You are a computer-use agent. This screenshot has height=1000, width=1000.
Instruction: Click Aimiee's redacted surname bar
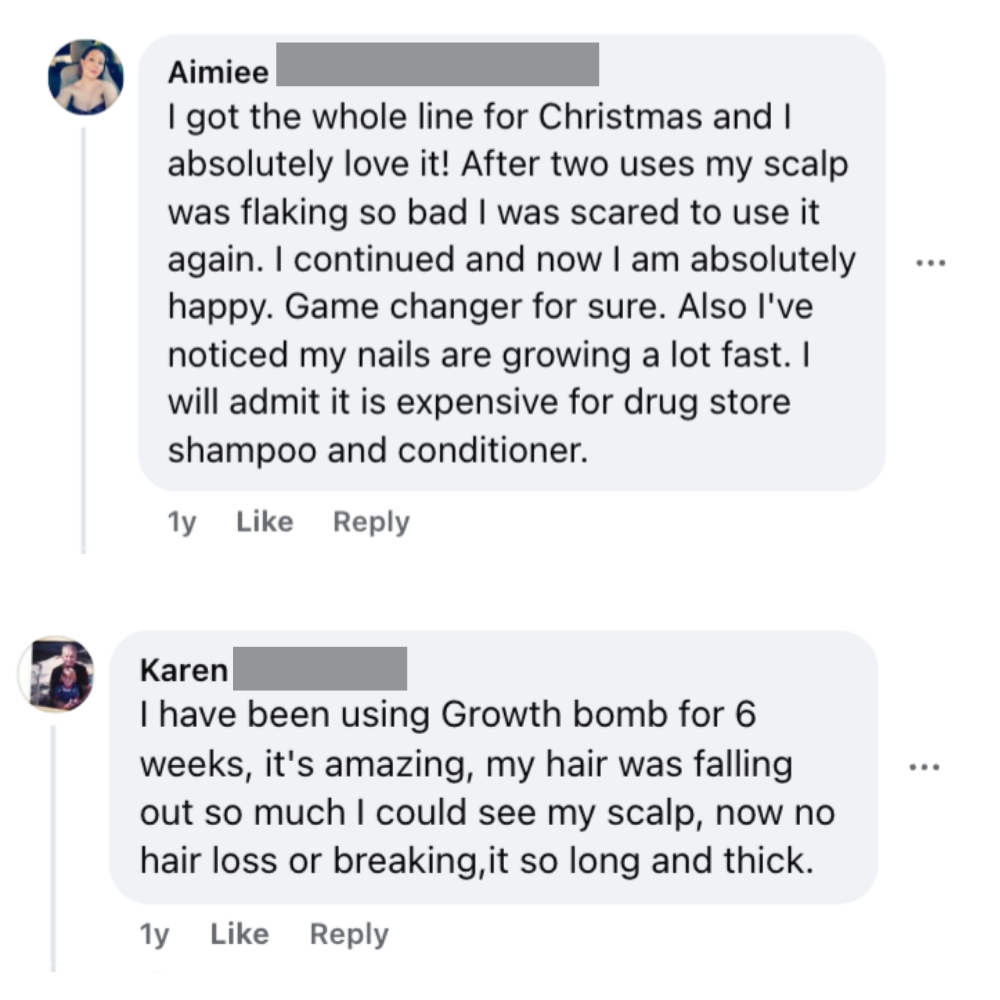[x=436, y=65]
